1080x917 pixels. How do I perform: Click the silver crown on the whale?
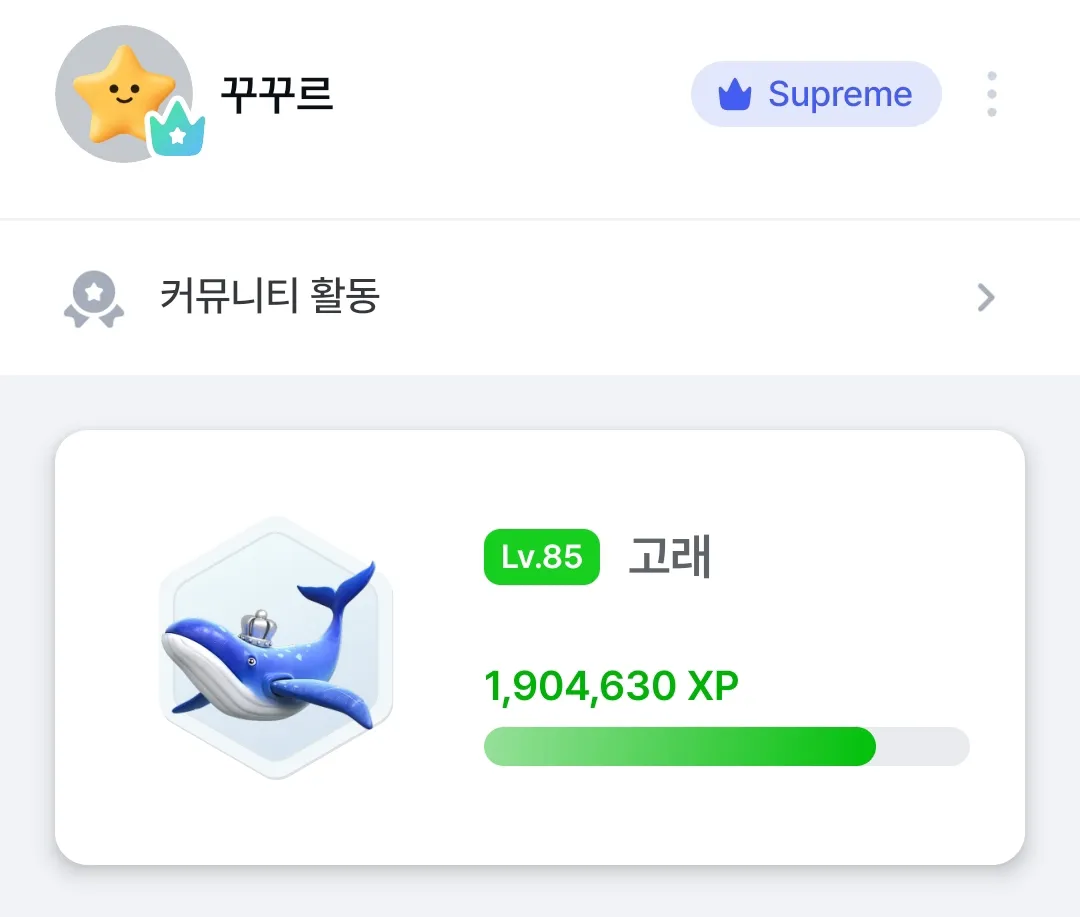click(x=259, y=627)
